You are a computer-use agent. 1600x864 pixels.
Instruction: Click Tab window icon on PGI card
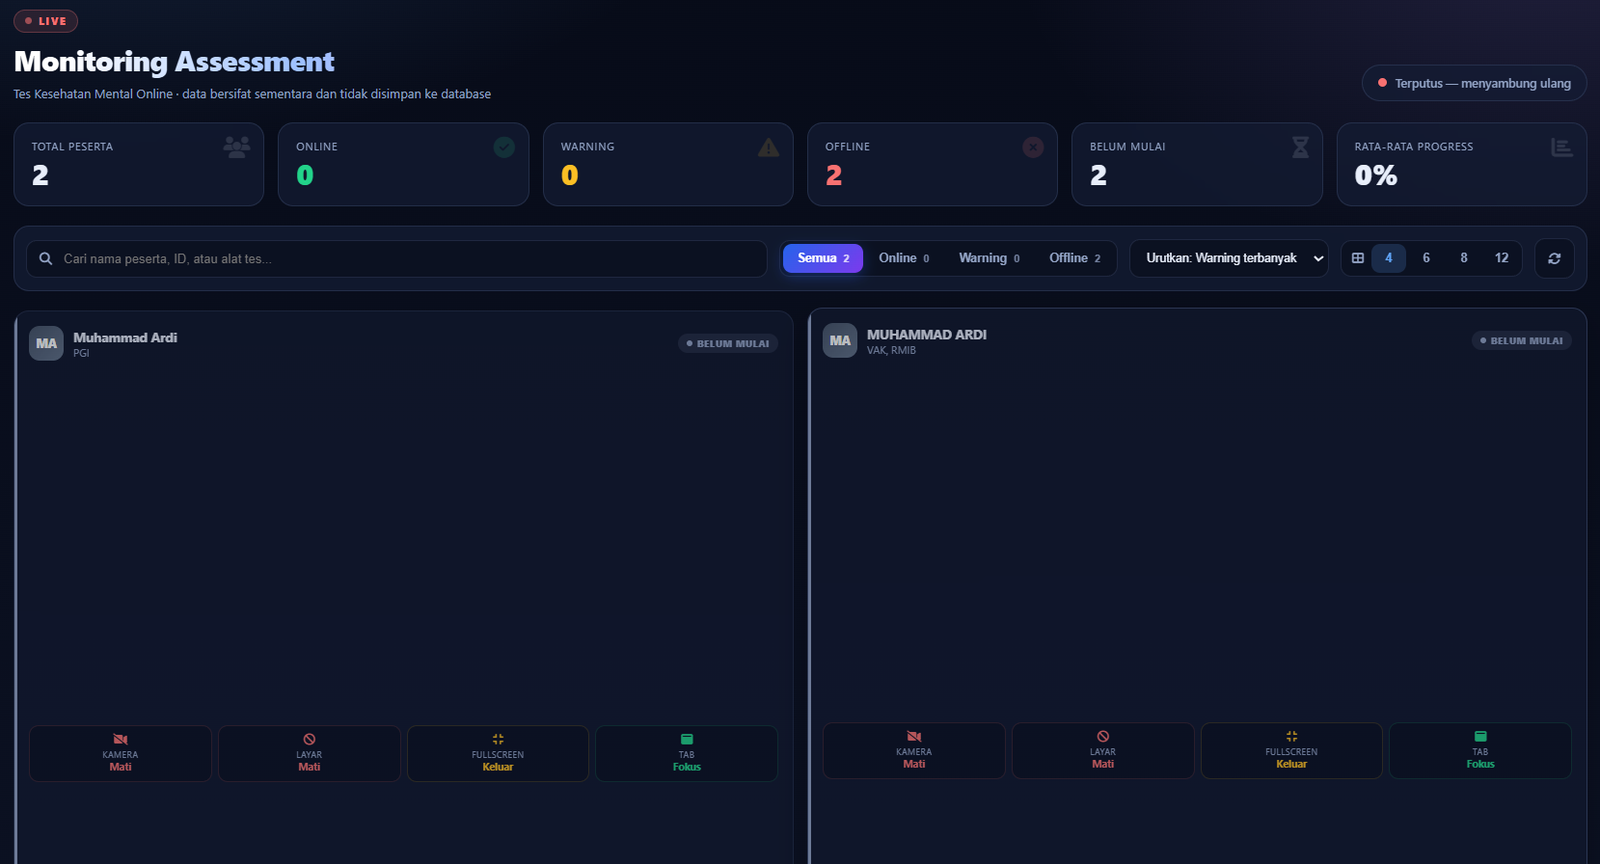coord(687,740)
